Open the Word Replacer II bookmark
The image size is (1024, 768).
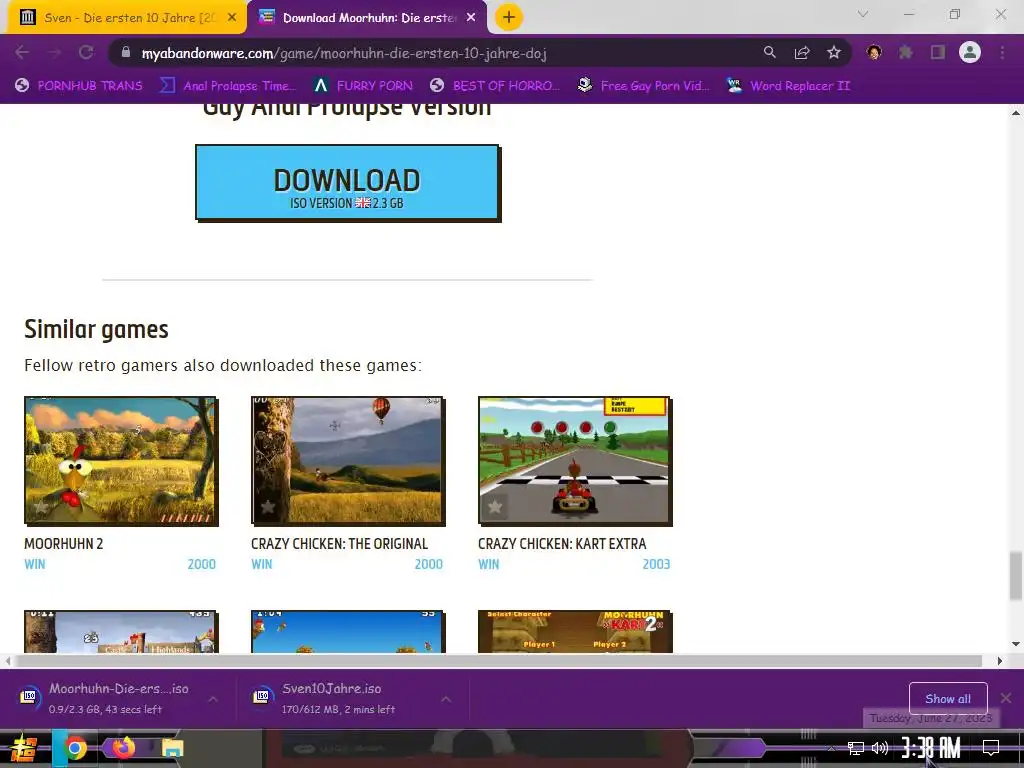pyautogui.click(x=789, y=86)
